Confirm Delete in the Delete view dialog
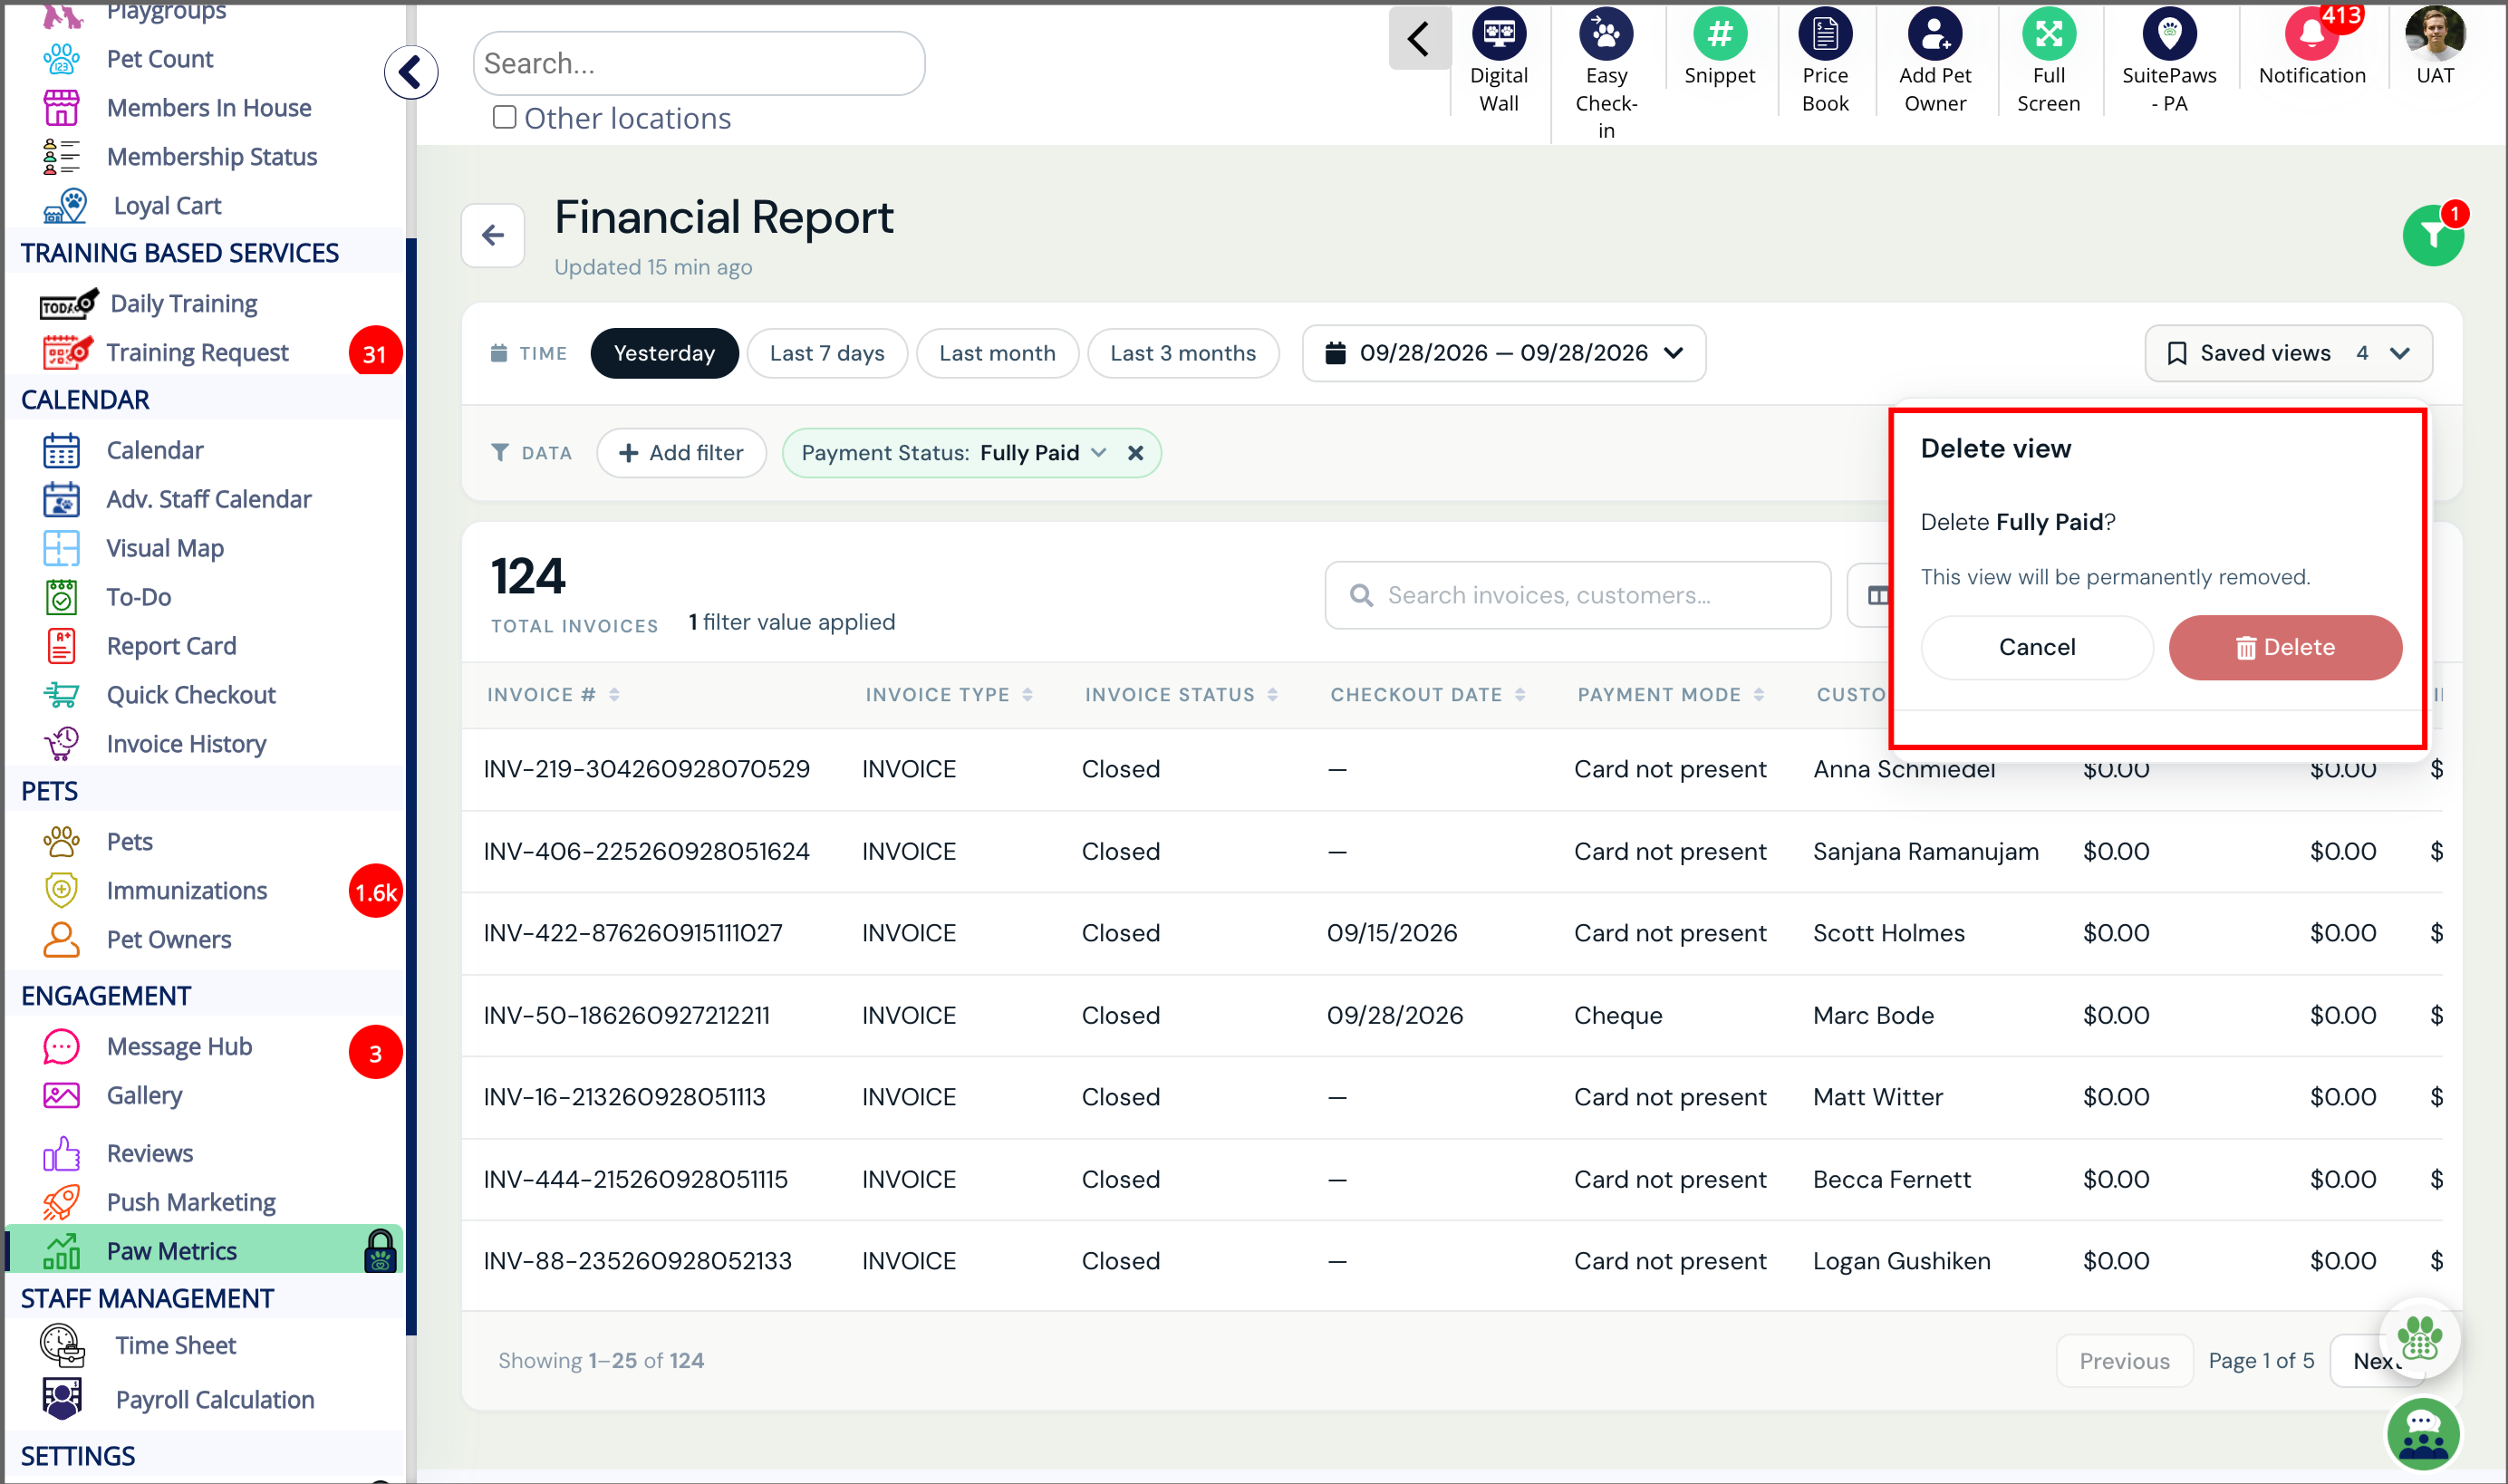 point(2284,647)
